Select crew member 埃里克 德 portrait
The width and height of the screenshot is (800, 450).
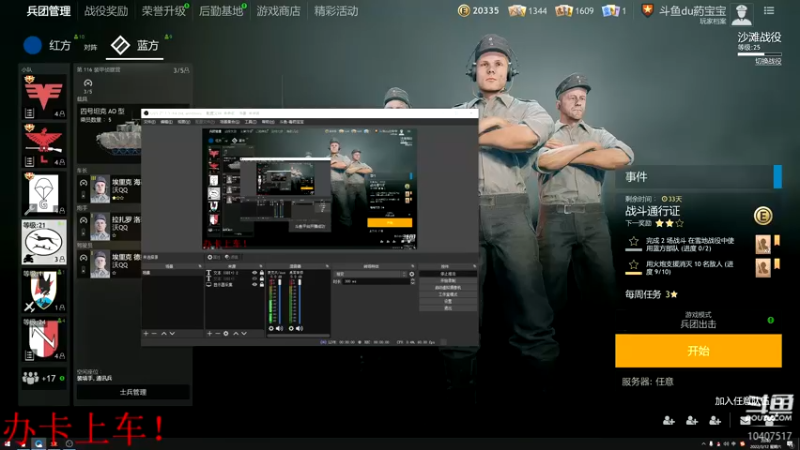(x=100, y=264)
